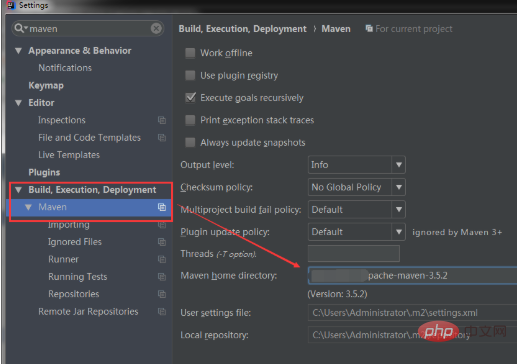
Task: Open the Runner settings page
Action: [x=63, y=259]
